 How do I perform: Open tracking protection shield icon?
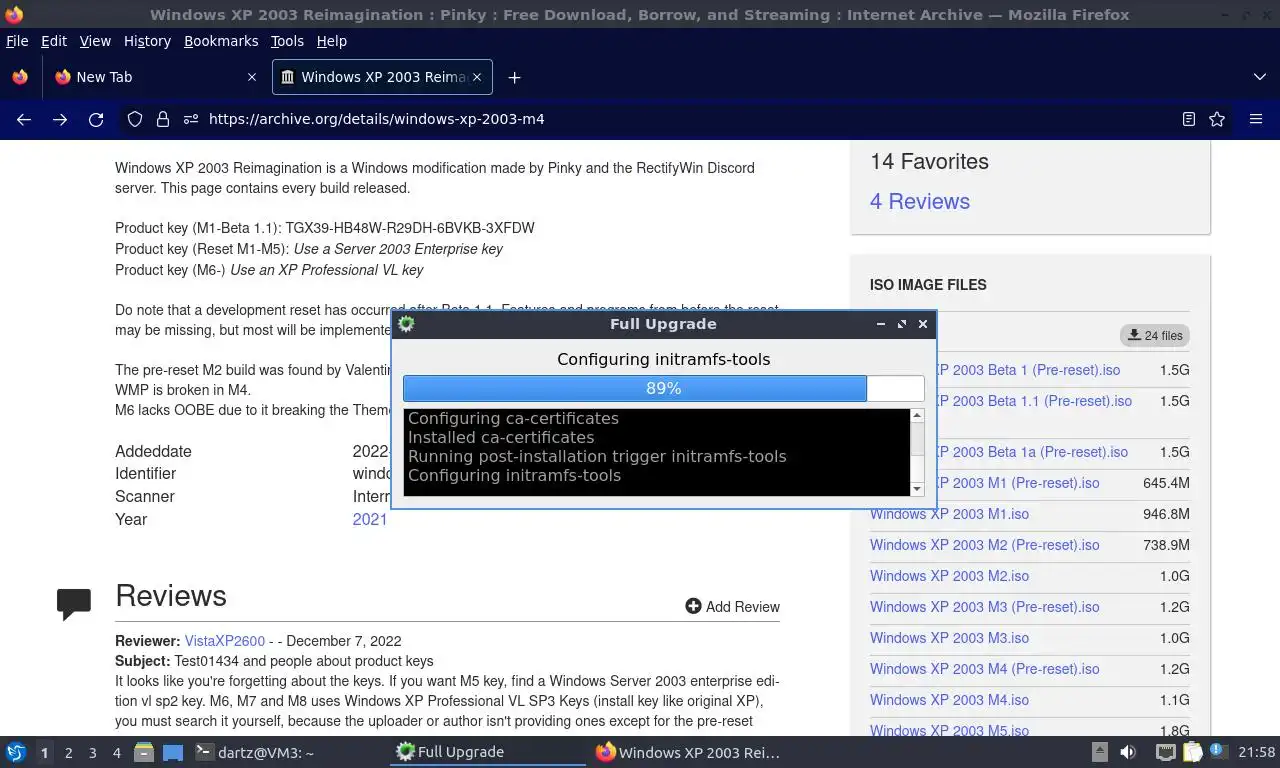[x=135, y=119]
